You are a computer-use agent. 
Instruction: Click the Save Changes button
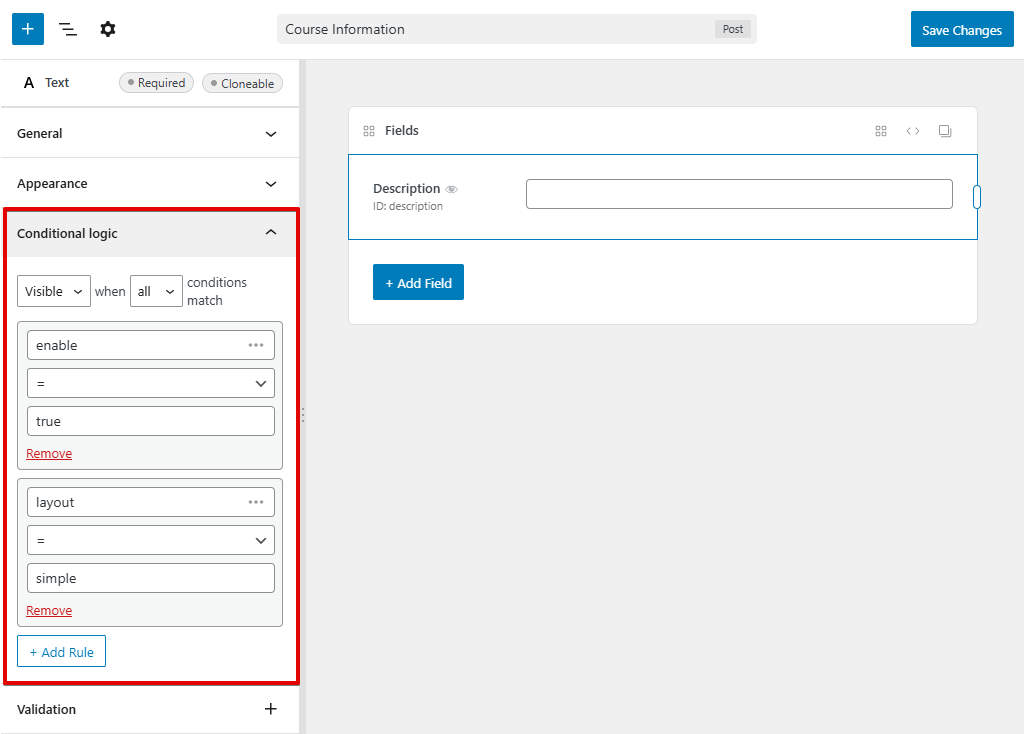point(961,30)
